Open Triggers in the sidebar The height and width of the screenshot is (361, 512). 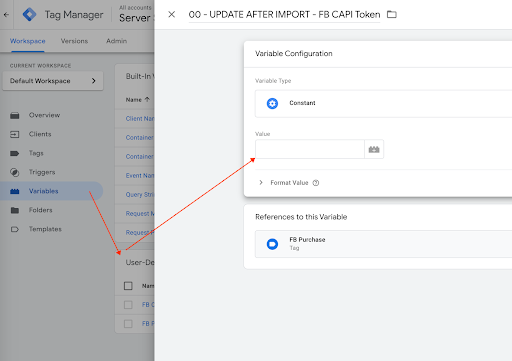coord(42,172)
